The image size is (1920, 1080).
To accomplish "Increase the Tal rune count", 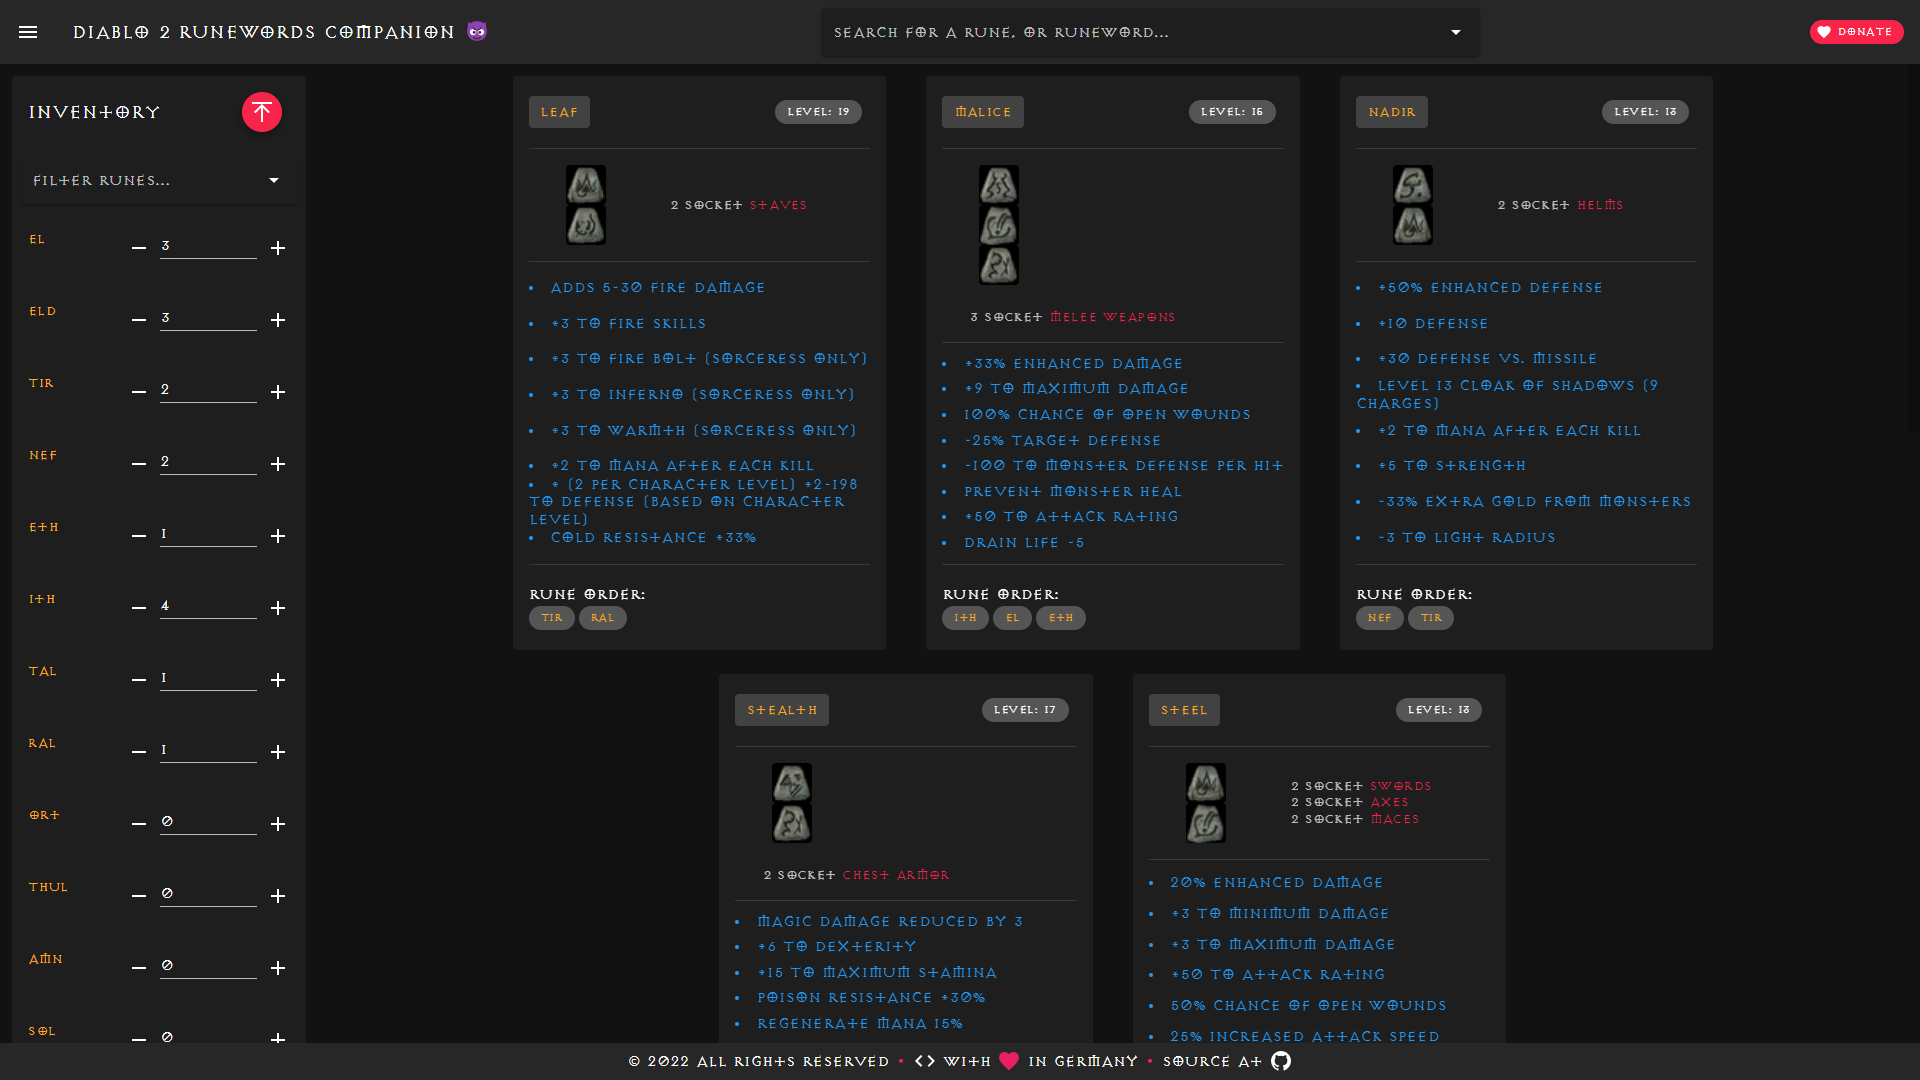I will (278, 680).
